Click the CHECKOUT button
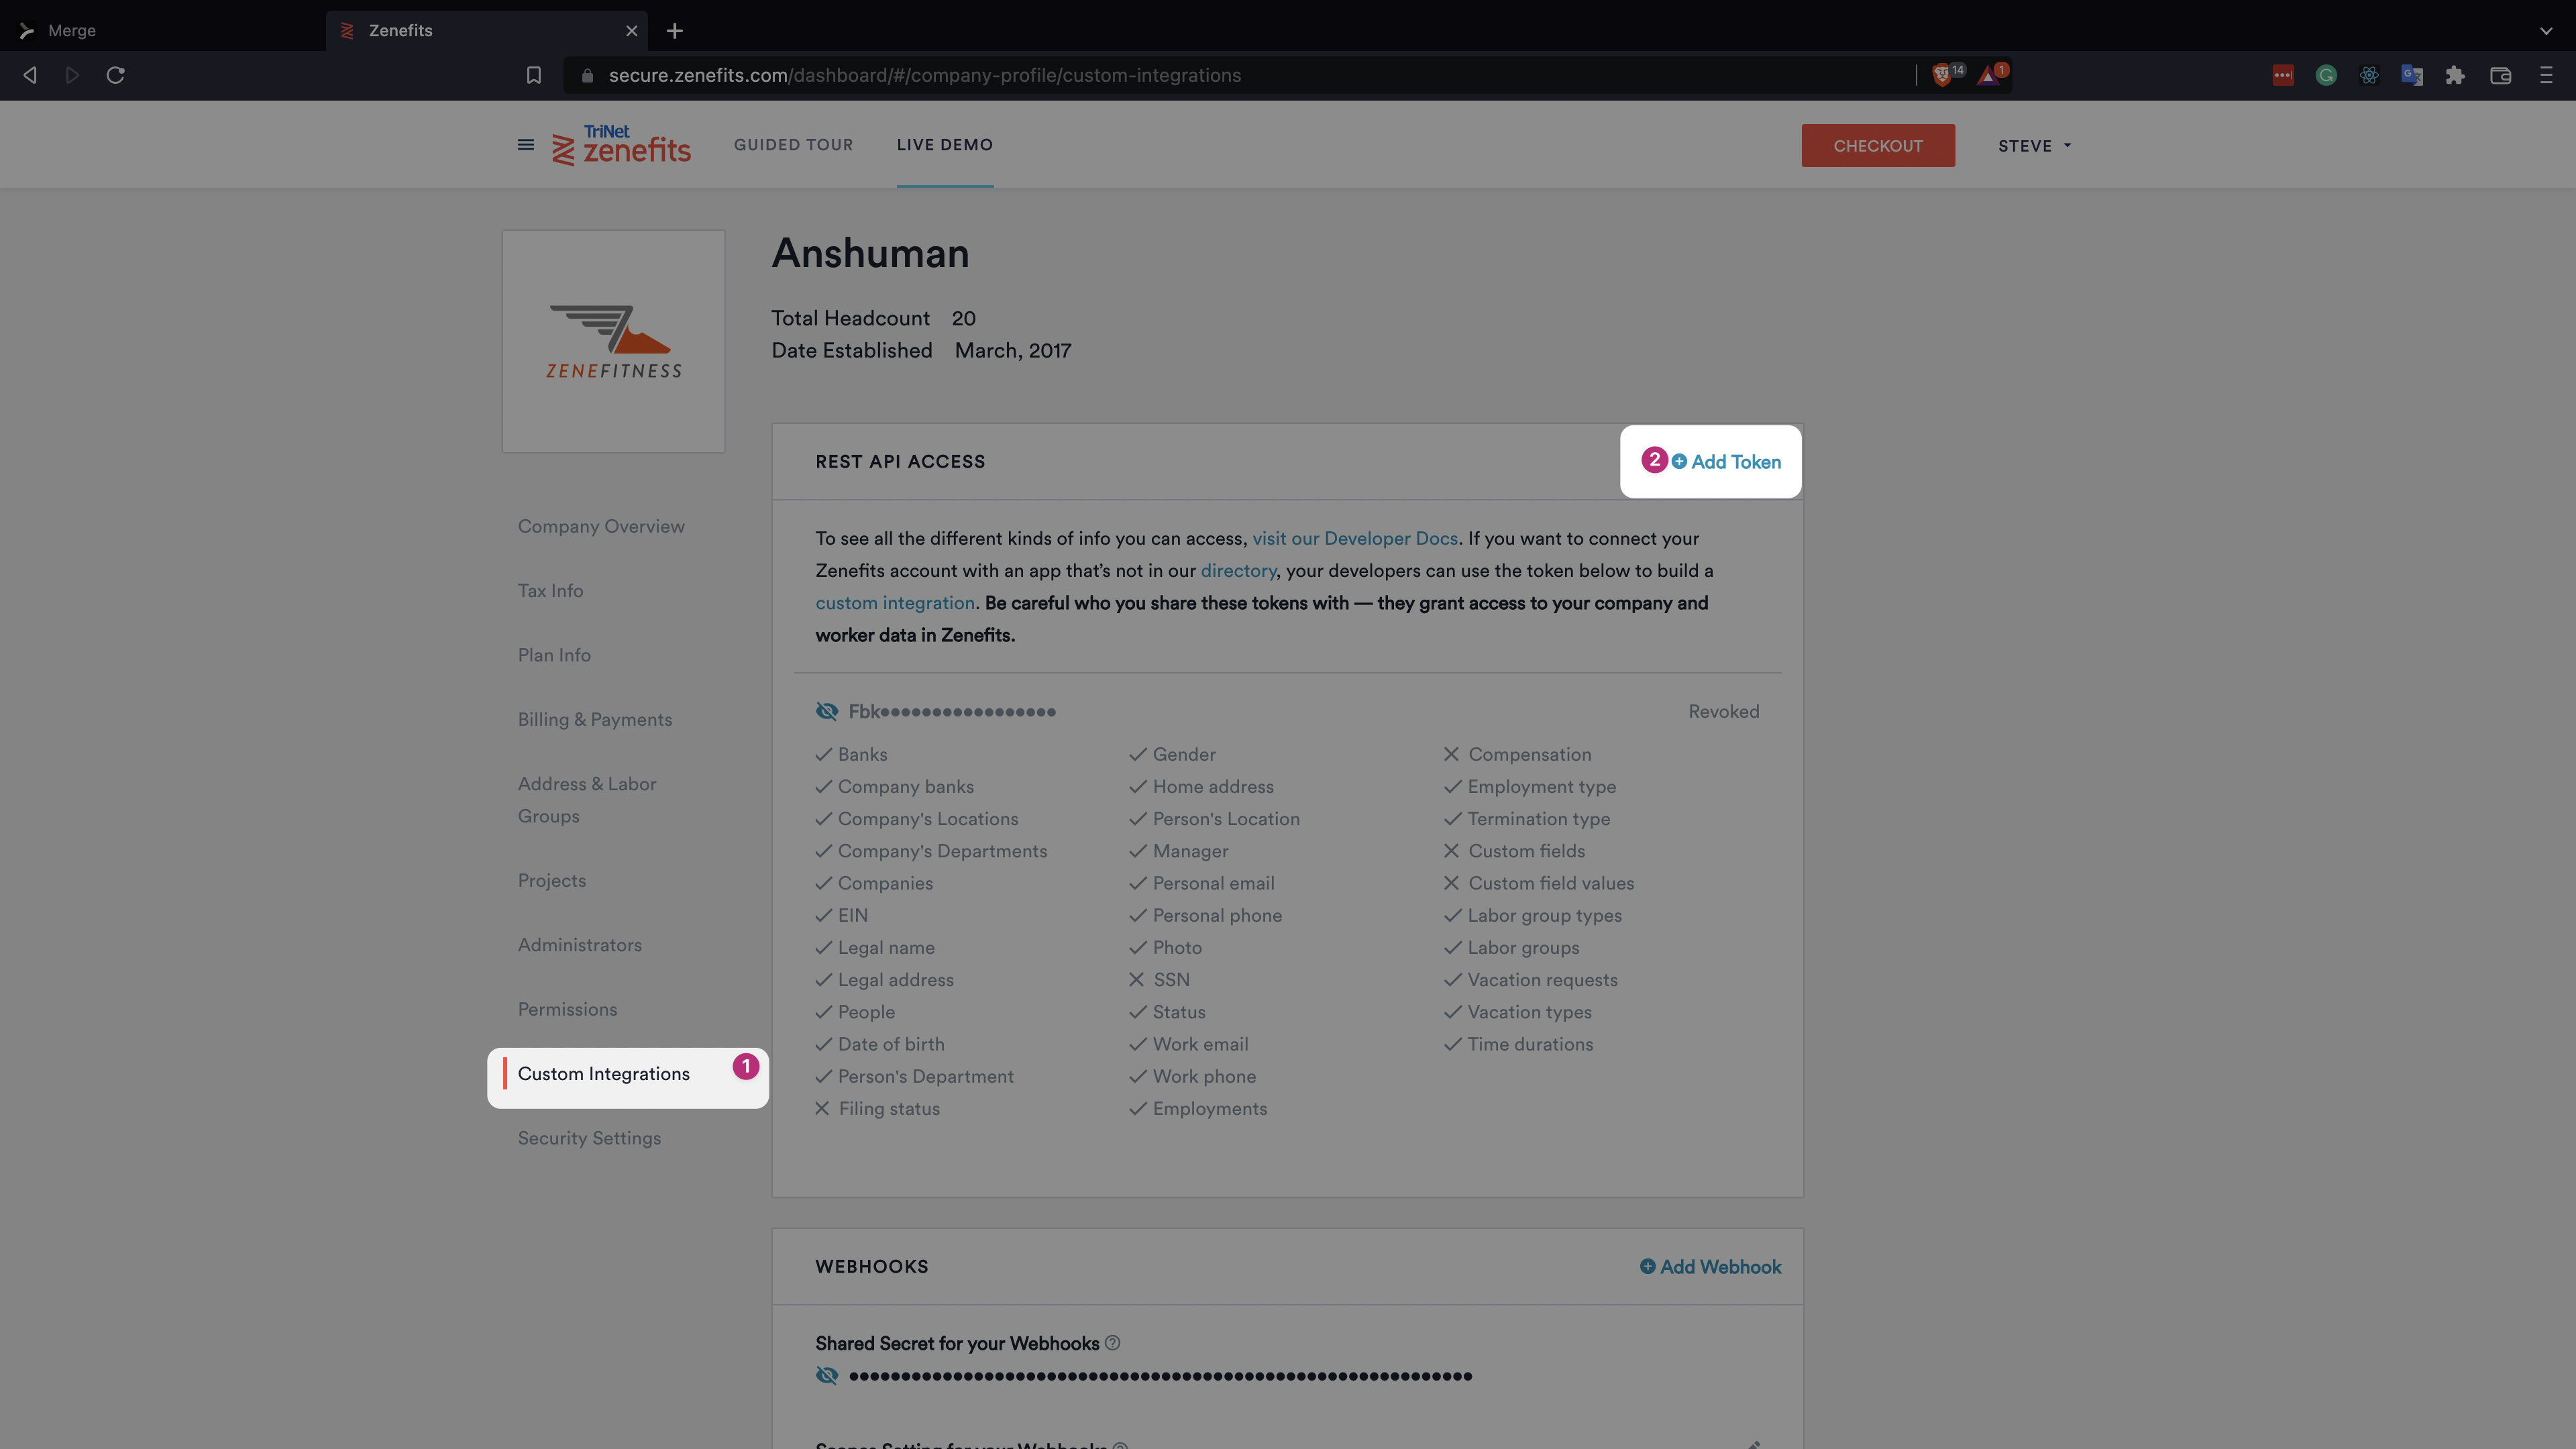The height and width of the screenshot is (1449, 2576). (x=1878, y=146)
